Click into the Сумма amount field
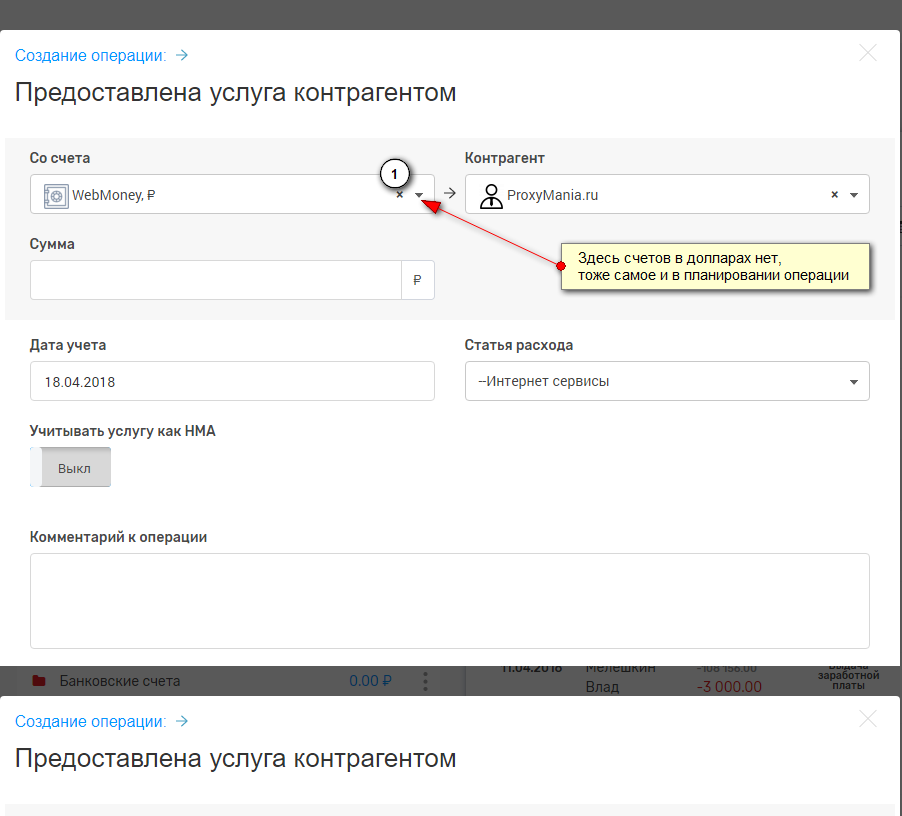This screenshot has width=902, height=816. [215, 281]
